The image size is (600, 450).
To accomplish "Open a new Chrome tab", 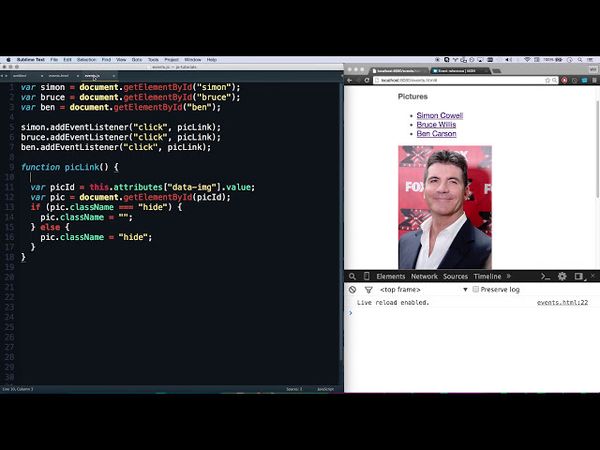I will click(496, 71).
